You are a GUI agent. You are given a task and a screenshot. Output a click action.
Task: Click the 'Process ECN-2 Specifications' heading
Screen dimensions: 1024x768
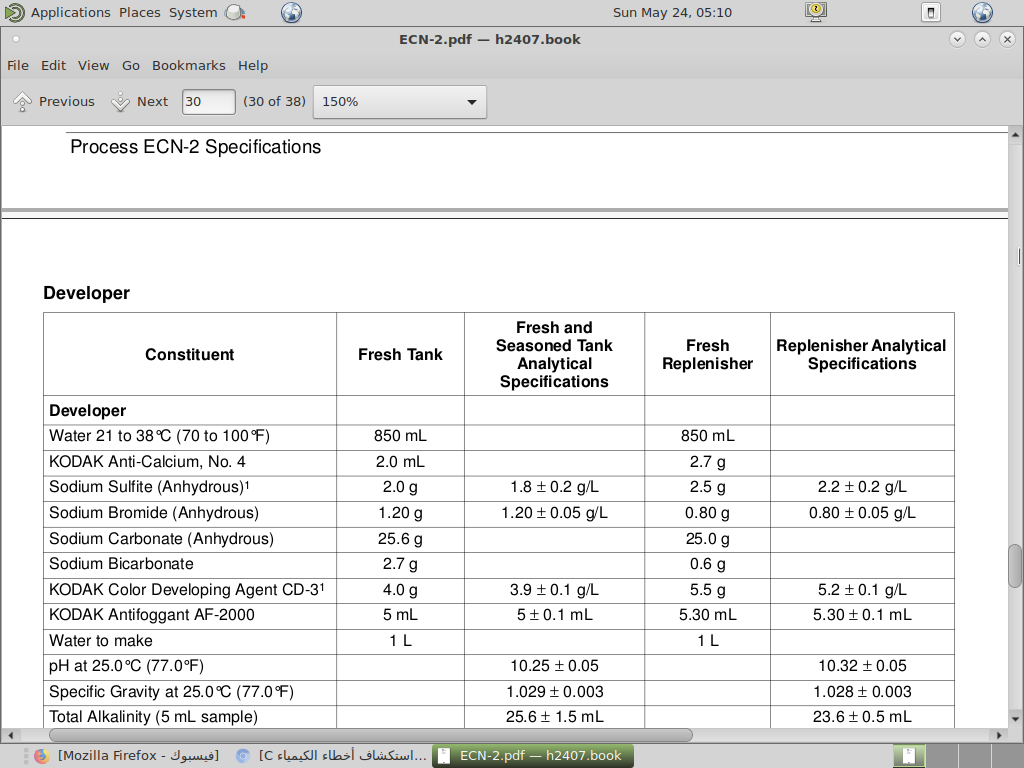tap(195, 147)
